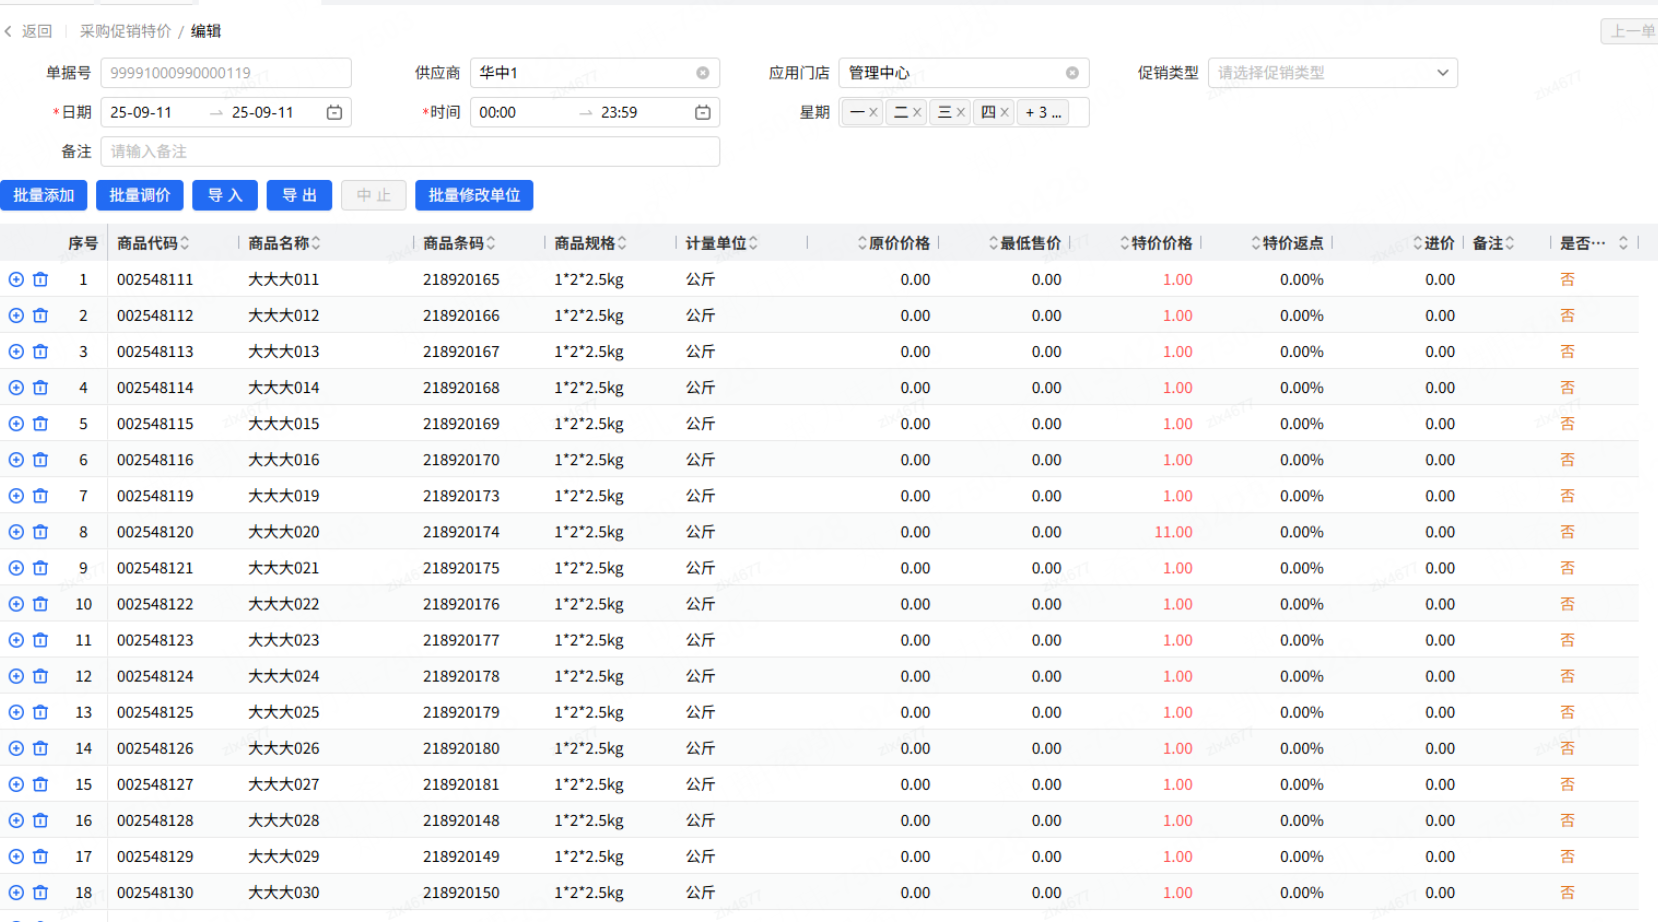Clear the 应用门店 管理中心 selection
Image resolution: width=1658 pixels, height=922 pixels.
tap(1072, 73)
